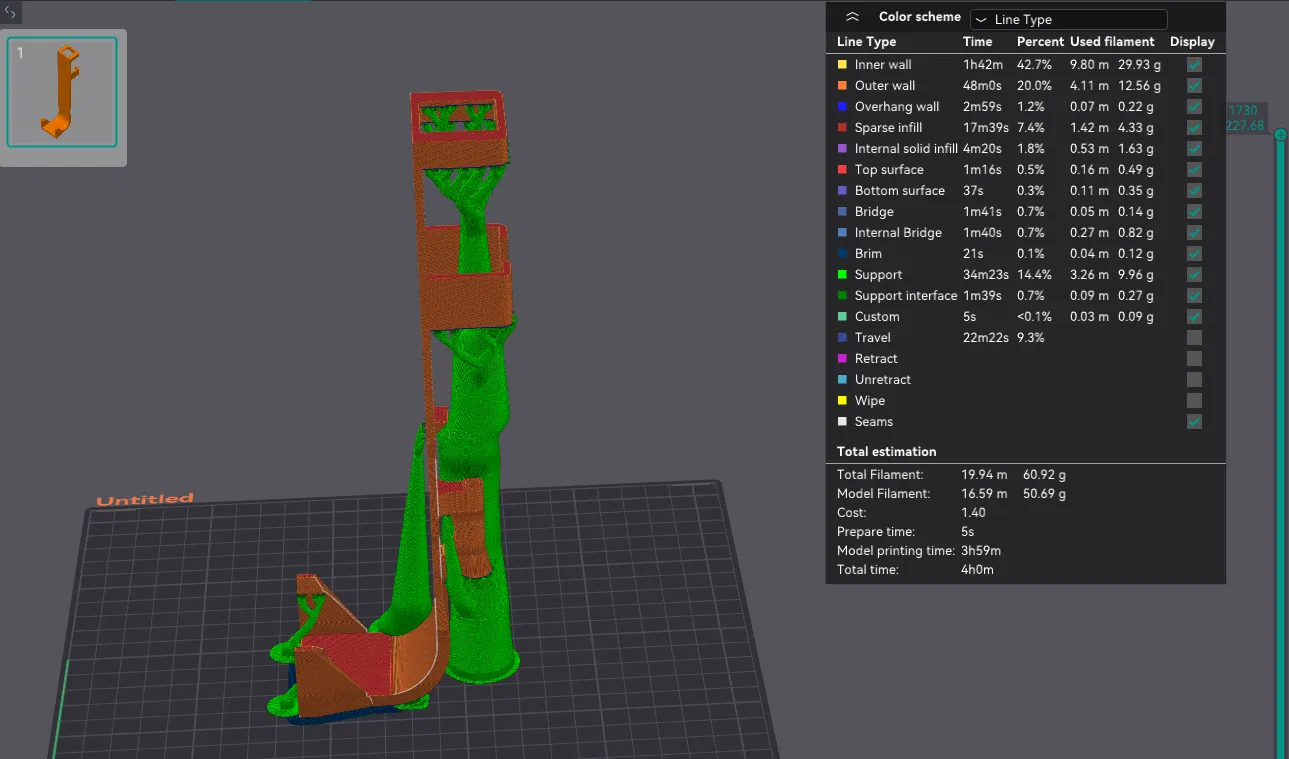Click the 'Internal Bridge' label

click(898, 233)
